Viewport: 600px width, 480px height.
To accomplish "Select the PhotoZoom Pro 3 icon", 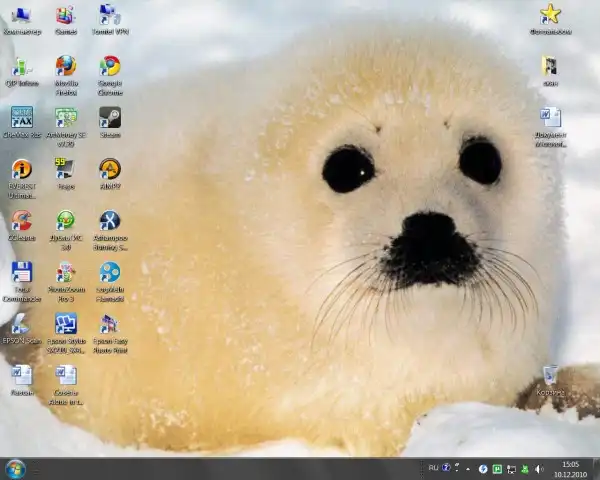I will (x=65, y=272).
